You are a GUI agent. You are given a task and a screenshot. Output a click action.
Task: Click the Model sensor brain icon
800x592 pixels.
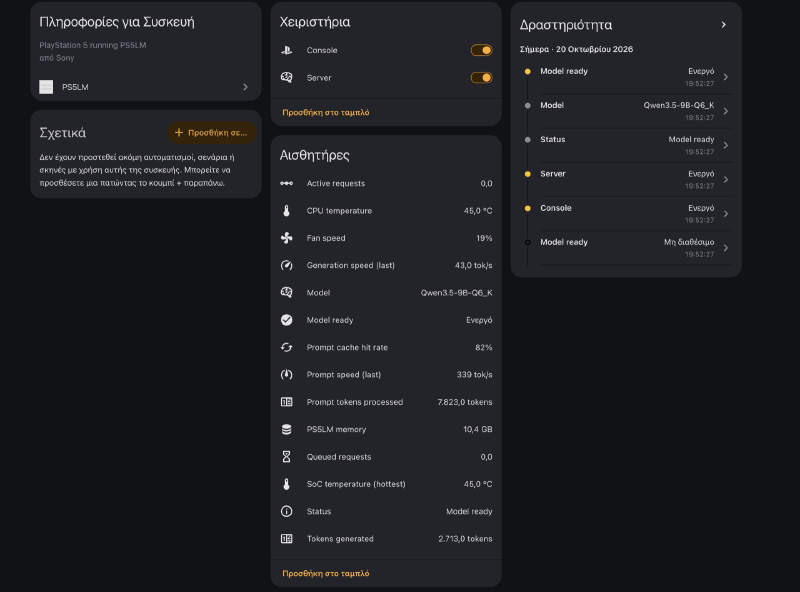coord(287,292)
